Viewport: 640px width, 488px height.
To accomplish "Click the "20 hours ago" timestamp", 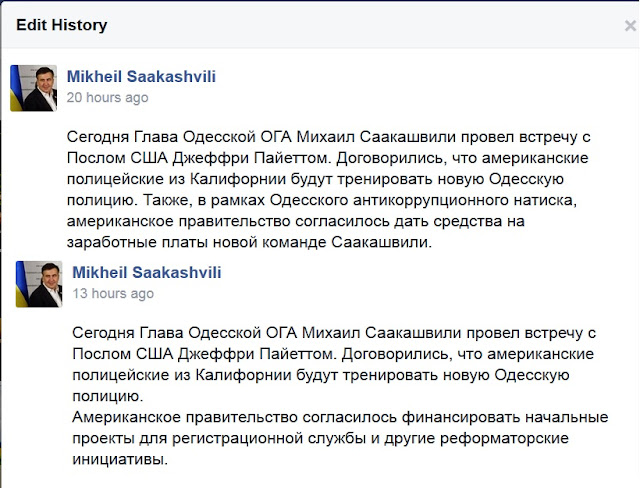I will (x=107, y=98).
